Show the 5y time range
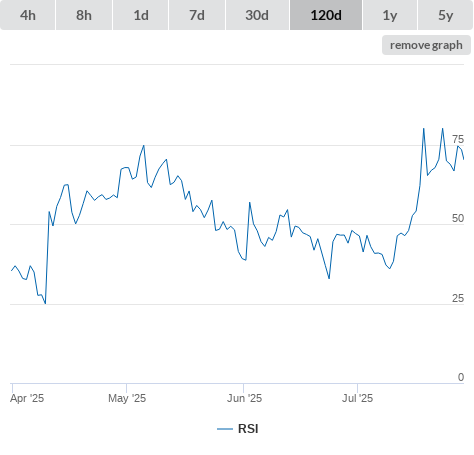 click(446, 15)
